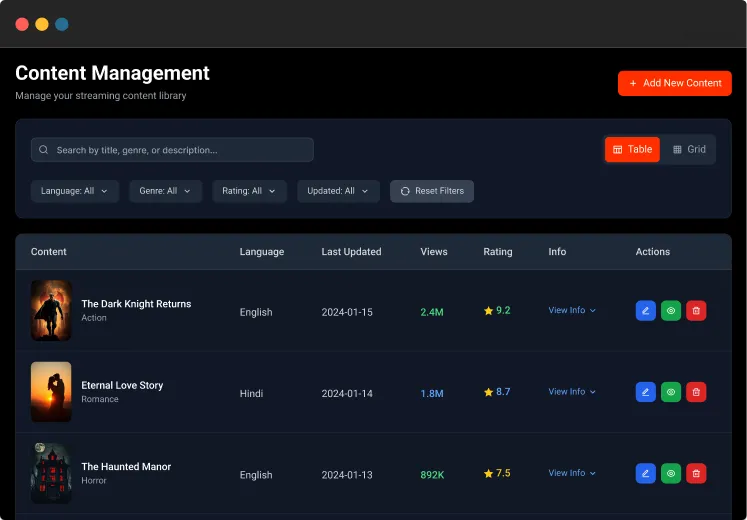Delete The Haunted Manor entry
The height and width of the screenshot is (520, 747).
tap(696, 473)
